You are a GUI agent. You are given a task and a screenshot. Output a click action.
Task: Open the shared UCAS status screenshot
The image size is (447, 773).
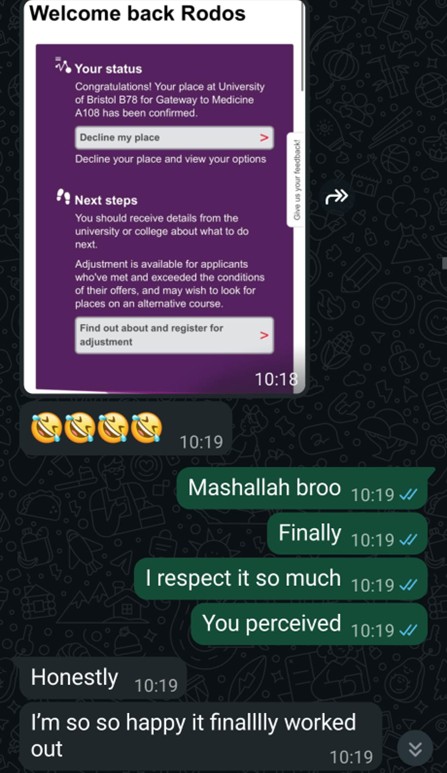[x=165, y=197]
